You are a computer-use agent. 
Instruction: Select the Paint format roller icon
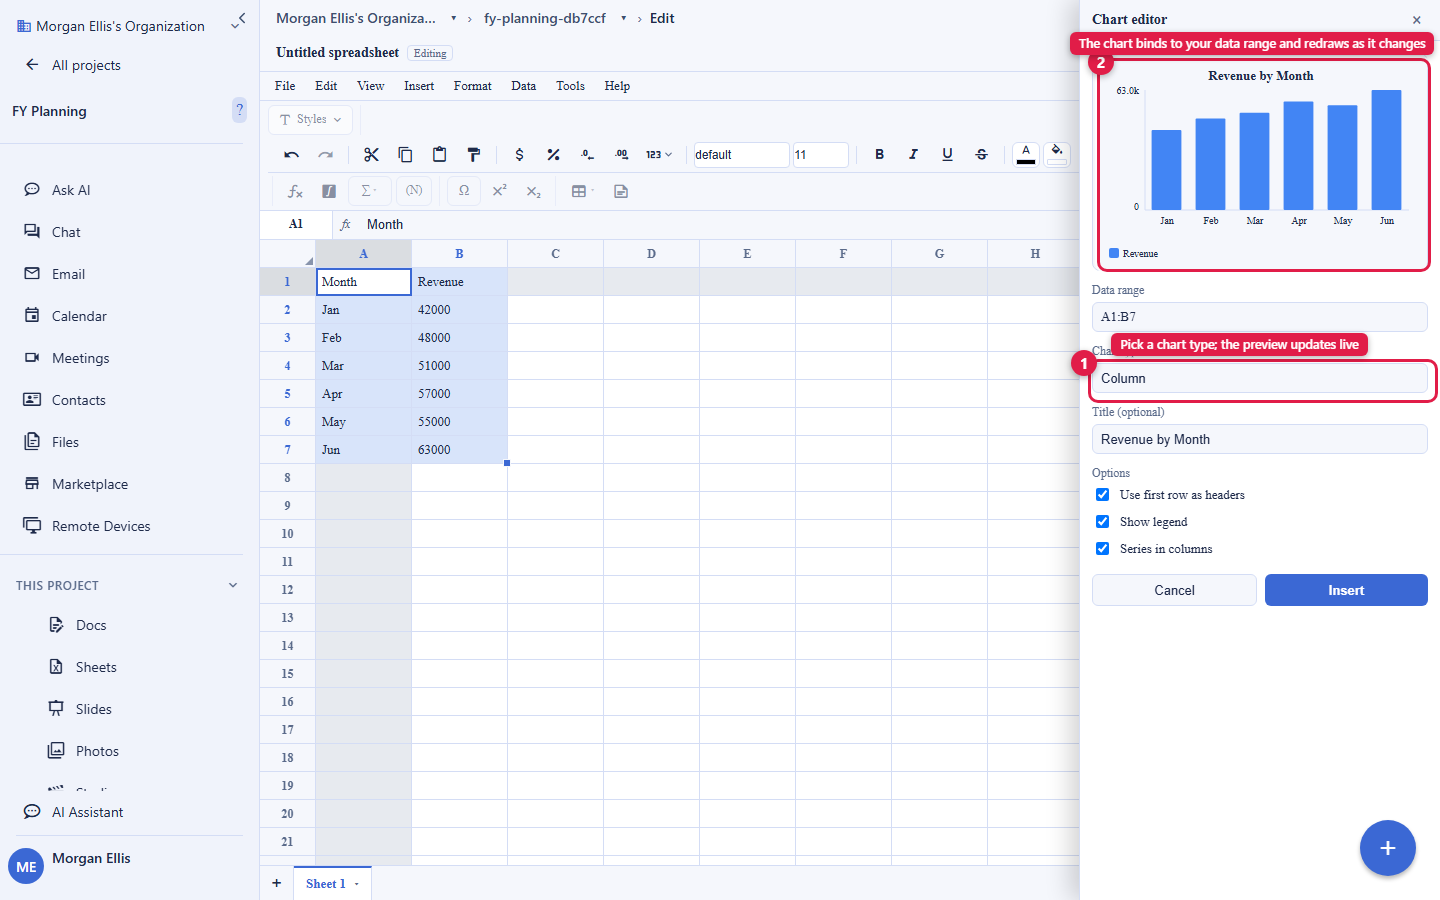click(x=473, y=155)
